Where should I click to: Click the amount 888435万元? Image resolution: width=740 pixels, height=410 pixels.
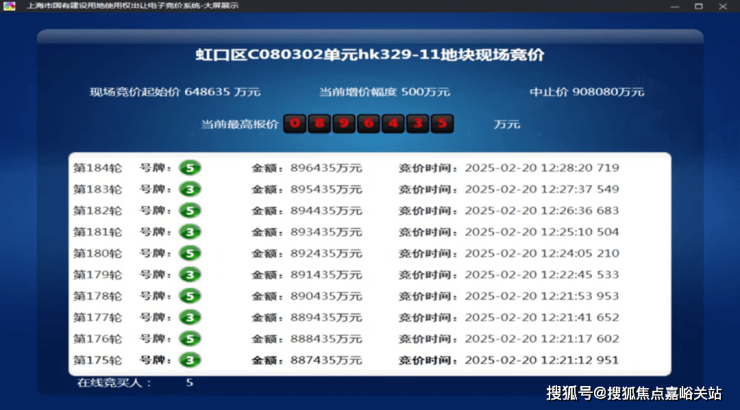(x=326, y=339)
